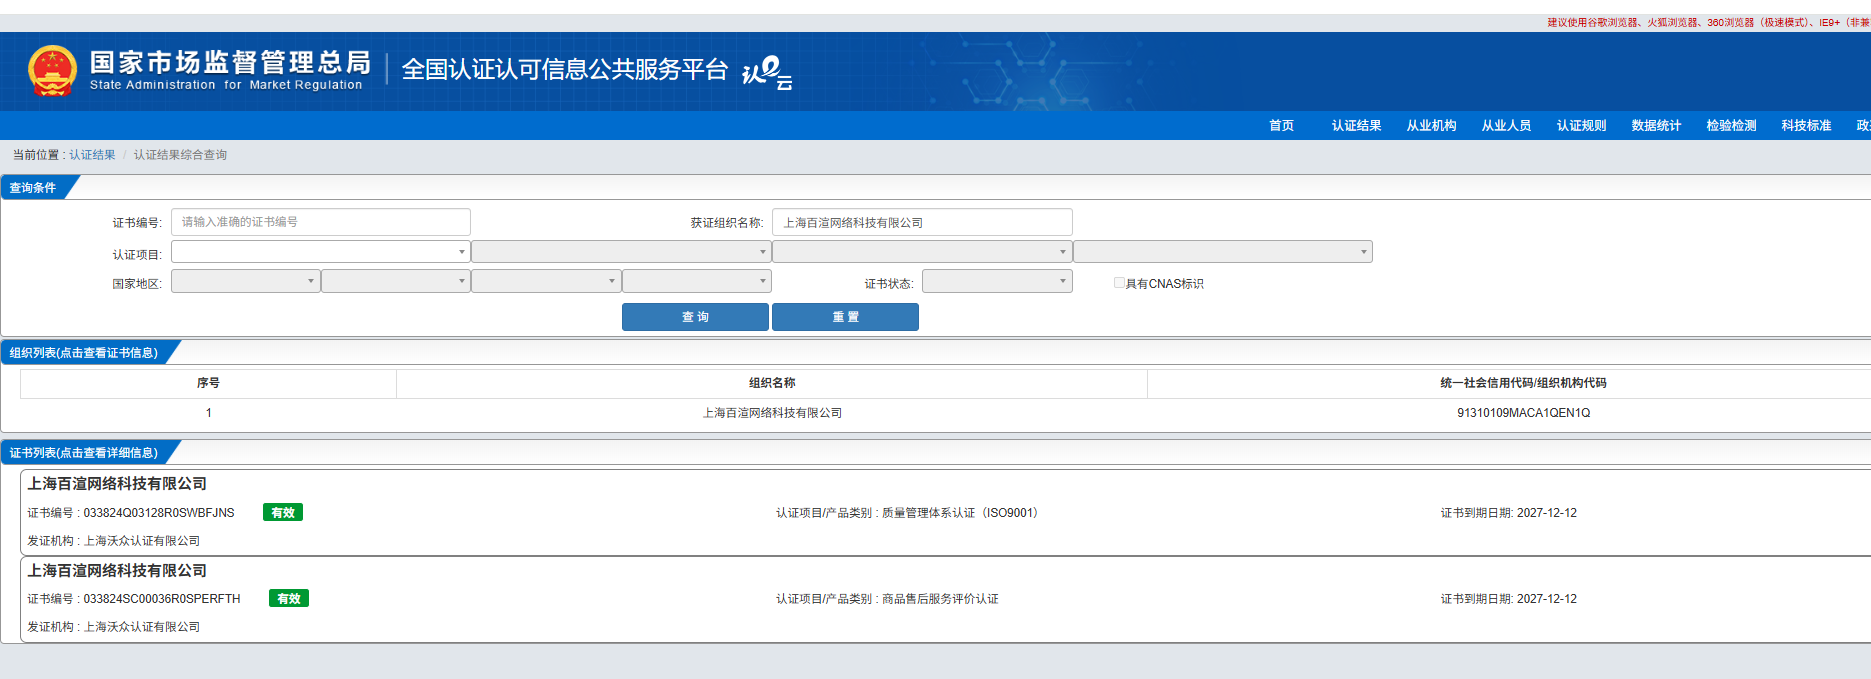Open the first 国家地区 dropdown
1871x679 pixels.
tap(245, 282)
